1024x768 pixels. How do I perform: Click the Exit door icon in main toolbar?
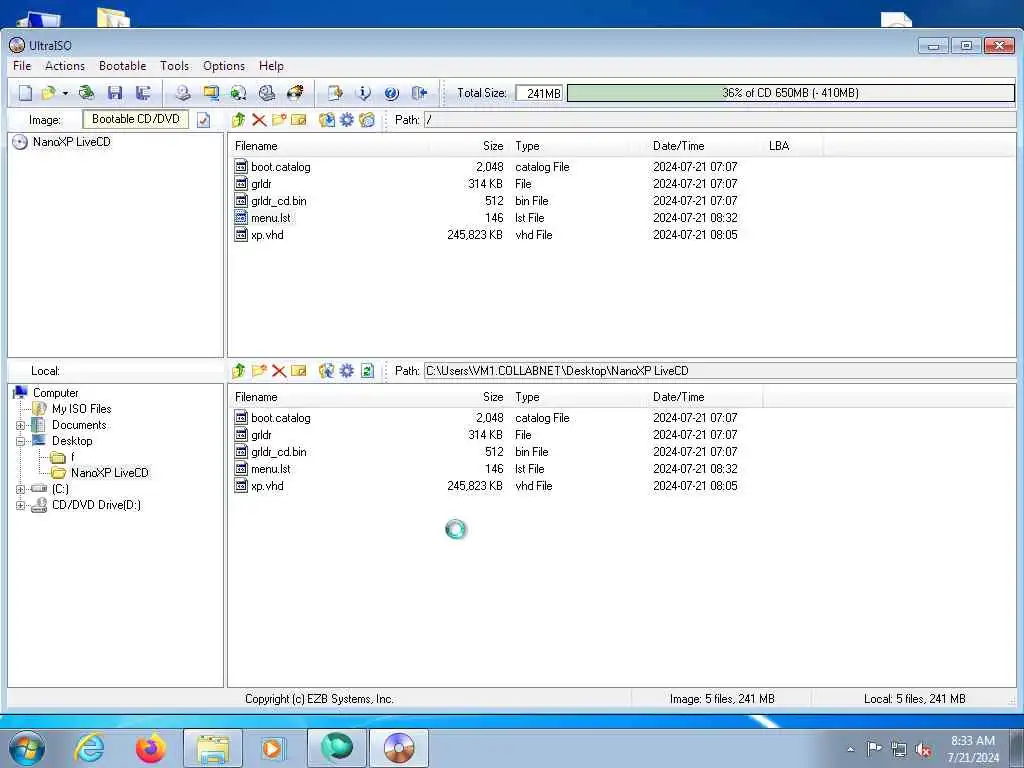[x=419, y=93]
